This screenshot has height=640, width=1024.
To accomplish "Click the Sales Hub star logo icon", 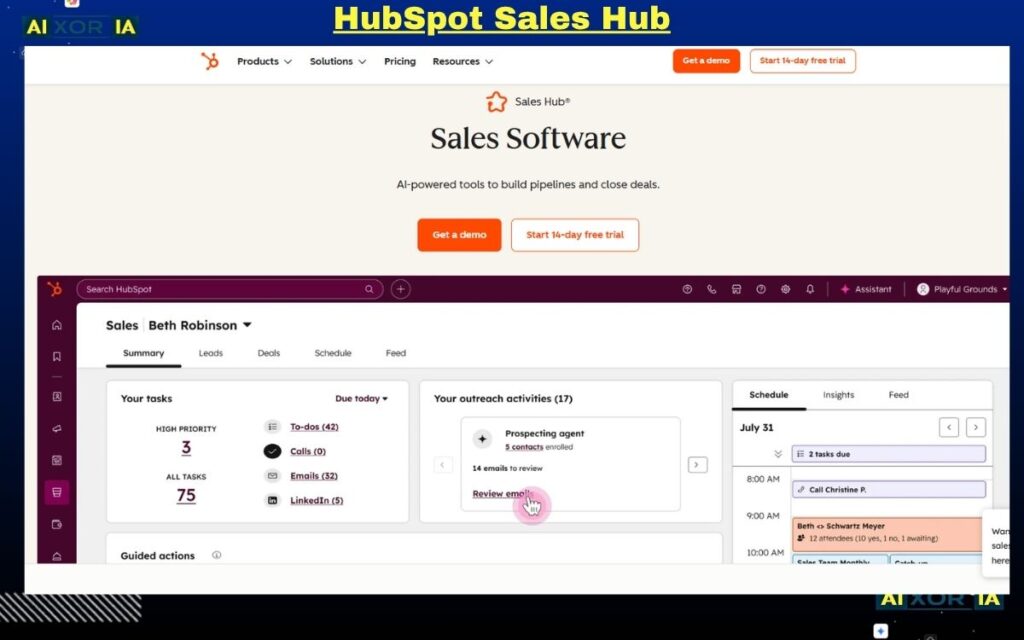I will pyautogui.click(x=496, y=102).
